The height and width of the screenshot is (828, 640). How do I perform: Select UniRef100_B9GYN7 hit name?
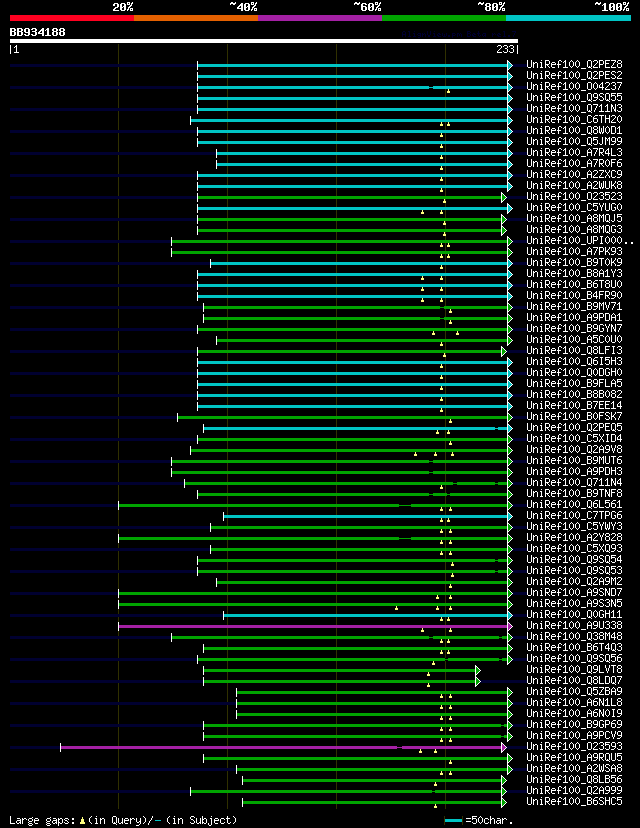574,329
